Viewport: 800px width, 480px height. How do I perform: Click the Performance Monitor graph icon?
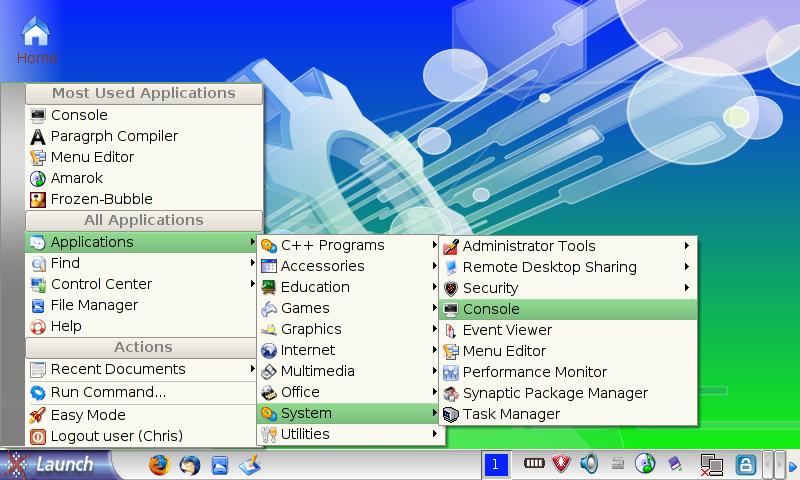click(x=451, y=373)
